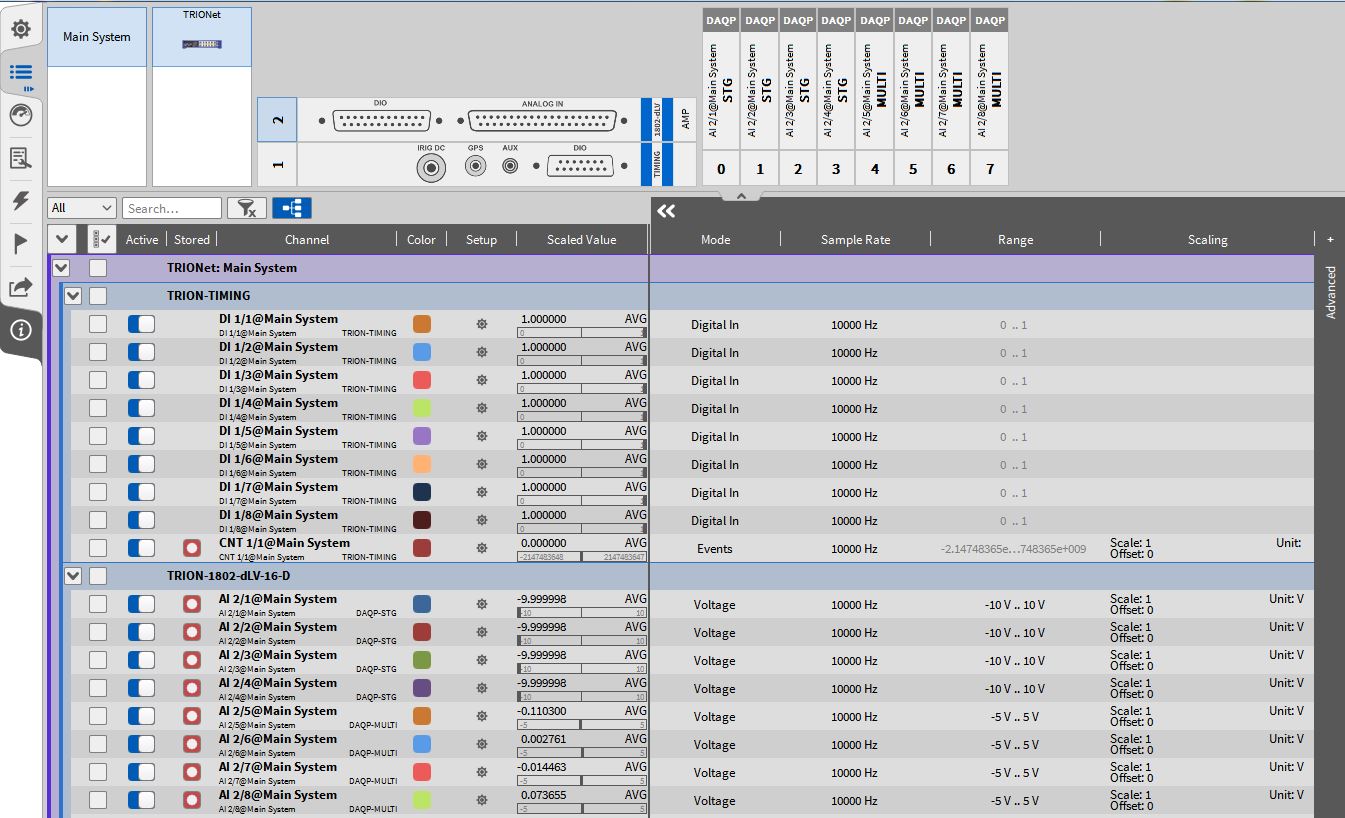The image size is (1345, 818).
Task: Tick the checkbox for AI 2/5@Main System
Action: [98, 716]
